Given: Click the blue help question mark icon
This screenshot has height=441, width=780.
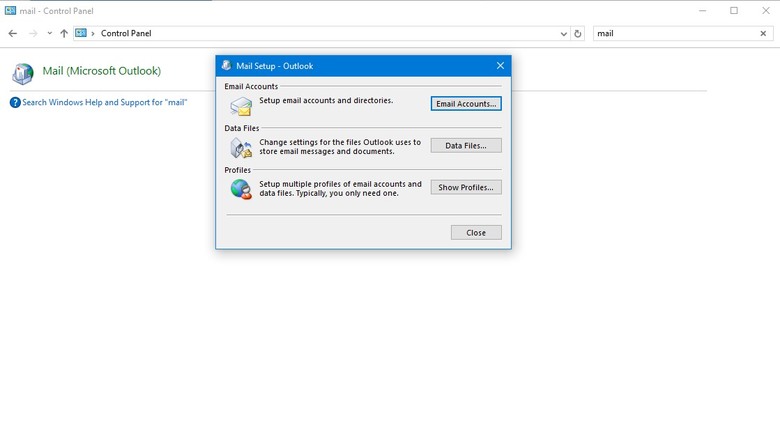Looking at the screenshot, I should [x=15, y=102].
